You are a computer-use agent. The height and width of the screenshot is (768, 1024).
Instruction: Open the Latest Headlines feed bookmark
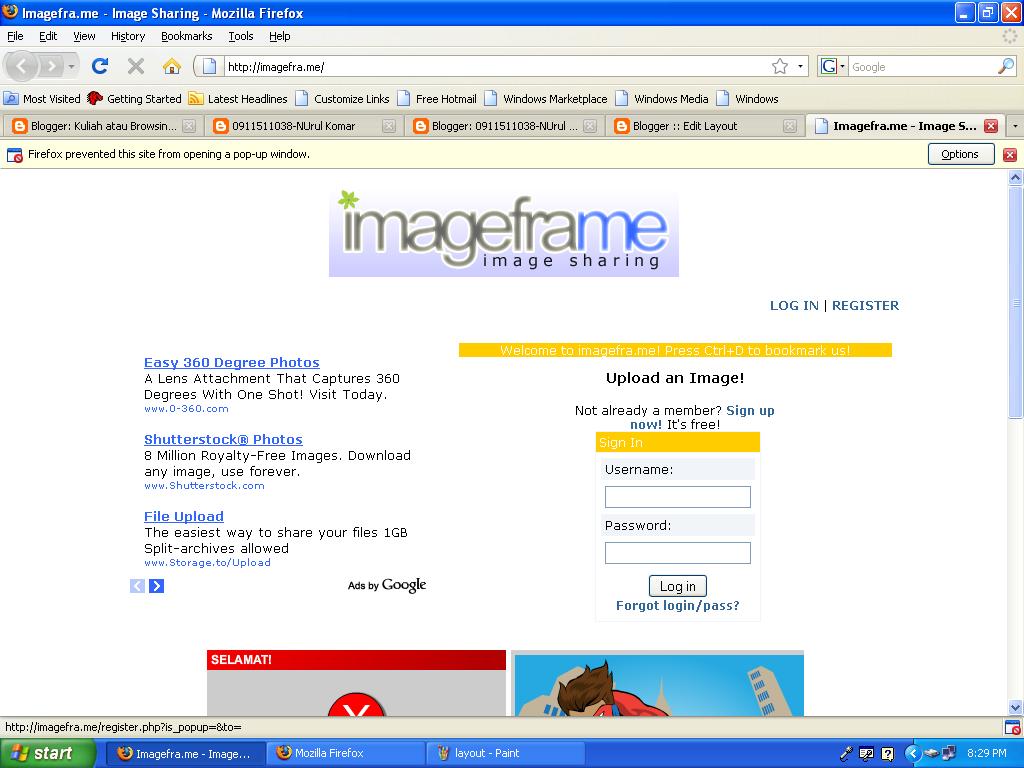pos(238,99)
